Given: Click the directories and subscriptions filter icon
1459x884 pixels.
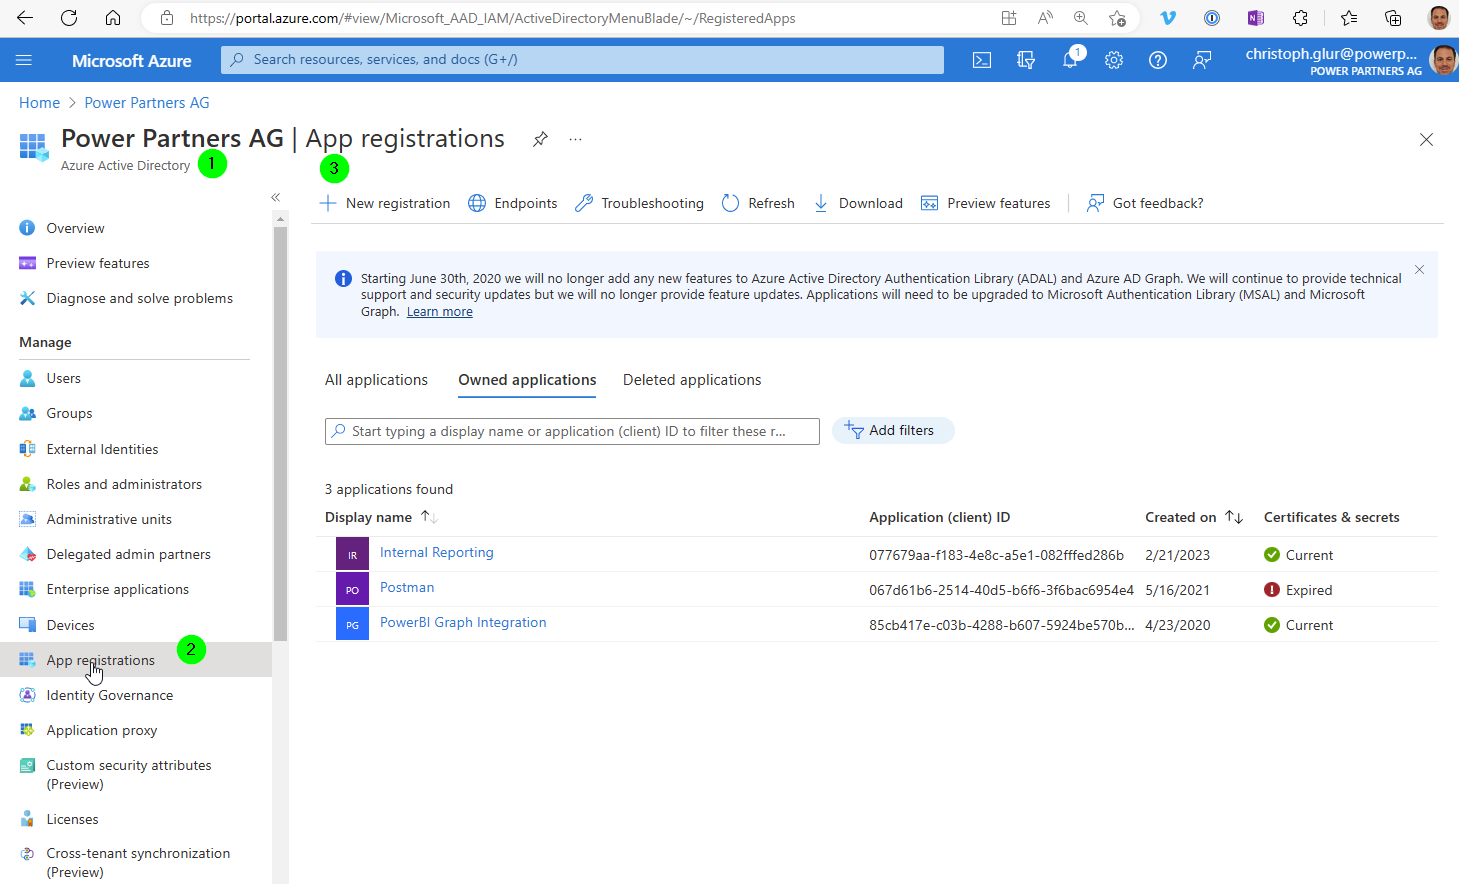Looking at the screenshot, I should click(1026, 60).
